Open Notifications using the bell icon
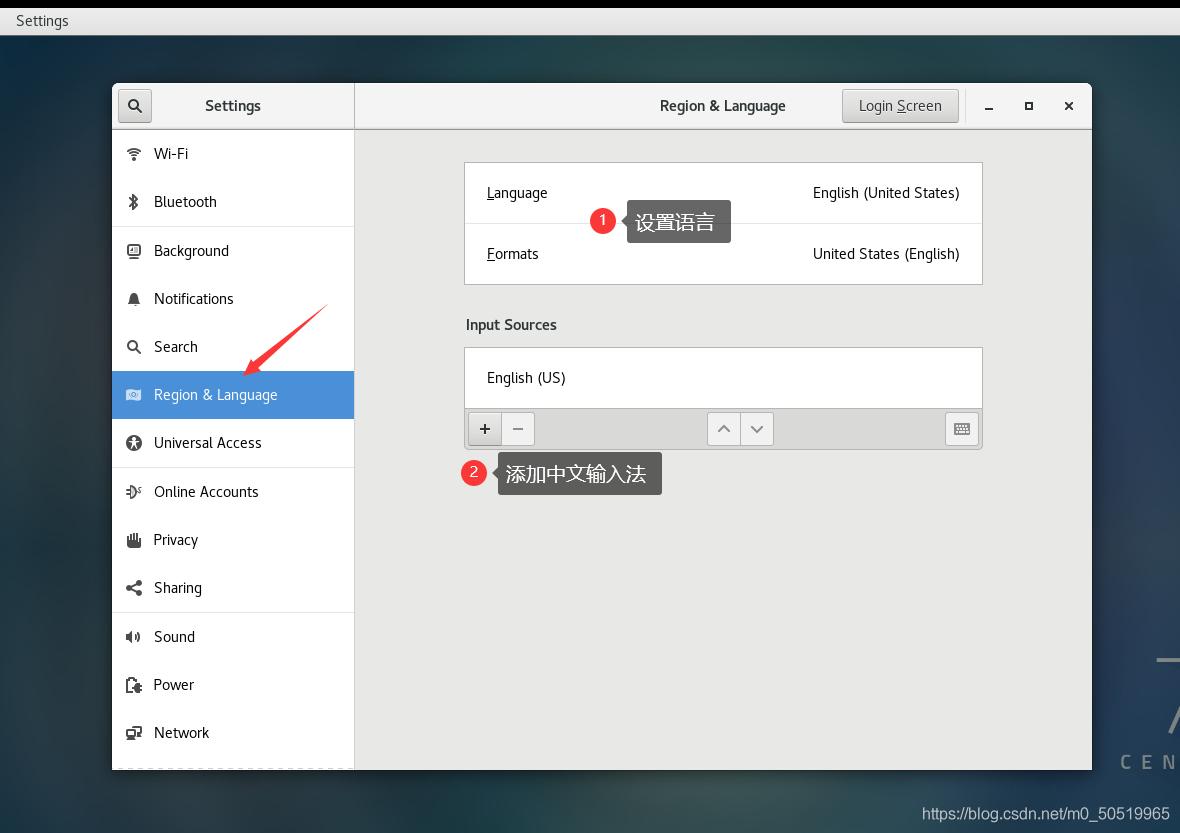This screenshot has height=833, width=1180. click(x=134, y=298)
